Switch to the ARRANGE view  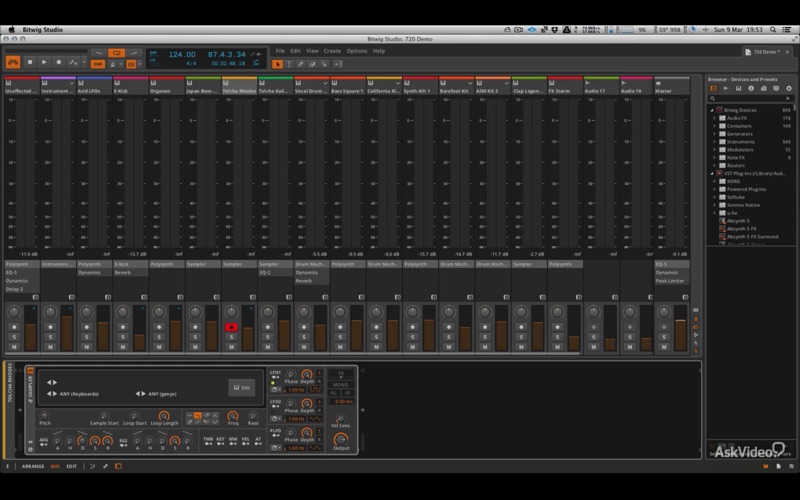click(33, 466)
